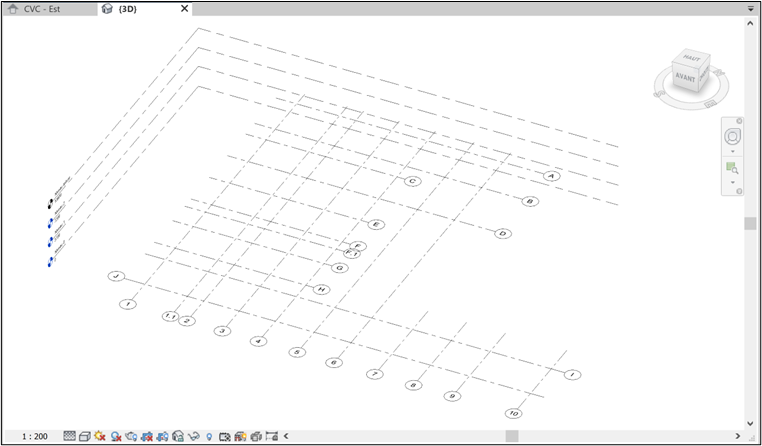Viewport: 762px width, 446px height.
Task: Click the Full Navigation Wheel icon
Action: pyautogui.click(x=732, y=136)
